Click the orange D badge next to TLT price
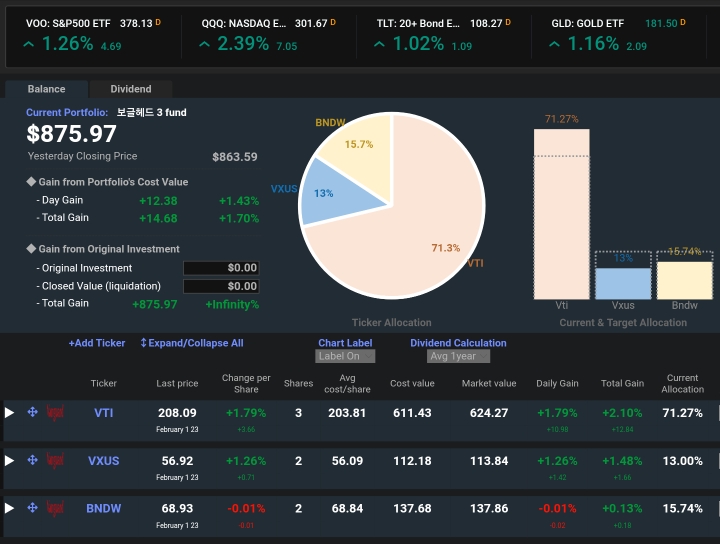Image resolution: width=720 pixels, height=544 pixels. pos(508,22)
